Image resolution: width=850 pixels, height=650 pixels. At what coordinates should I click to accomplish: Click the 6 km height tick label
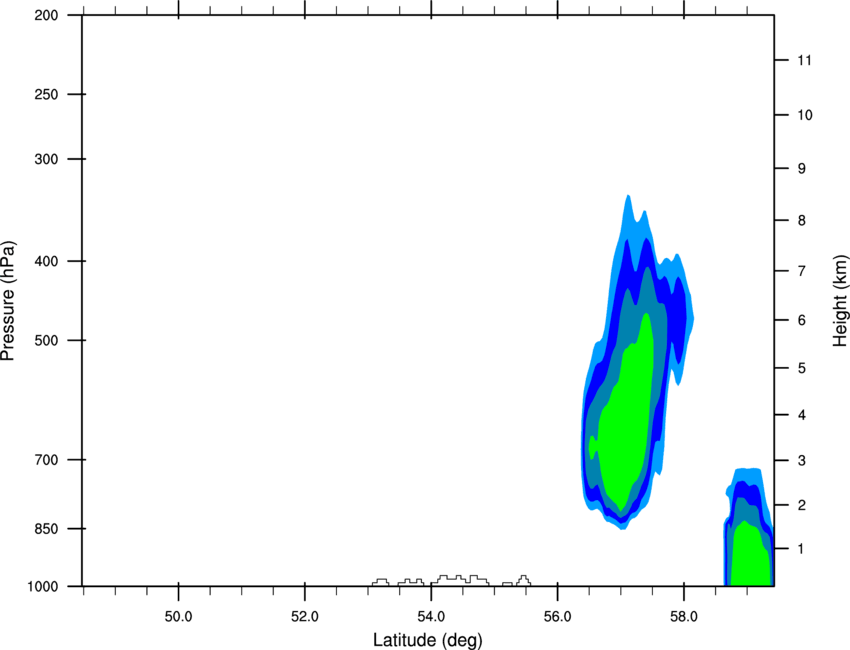tap(802, 320)
